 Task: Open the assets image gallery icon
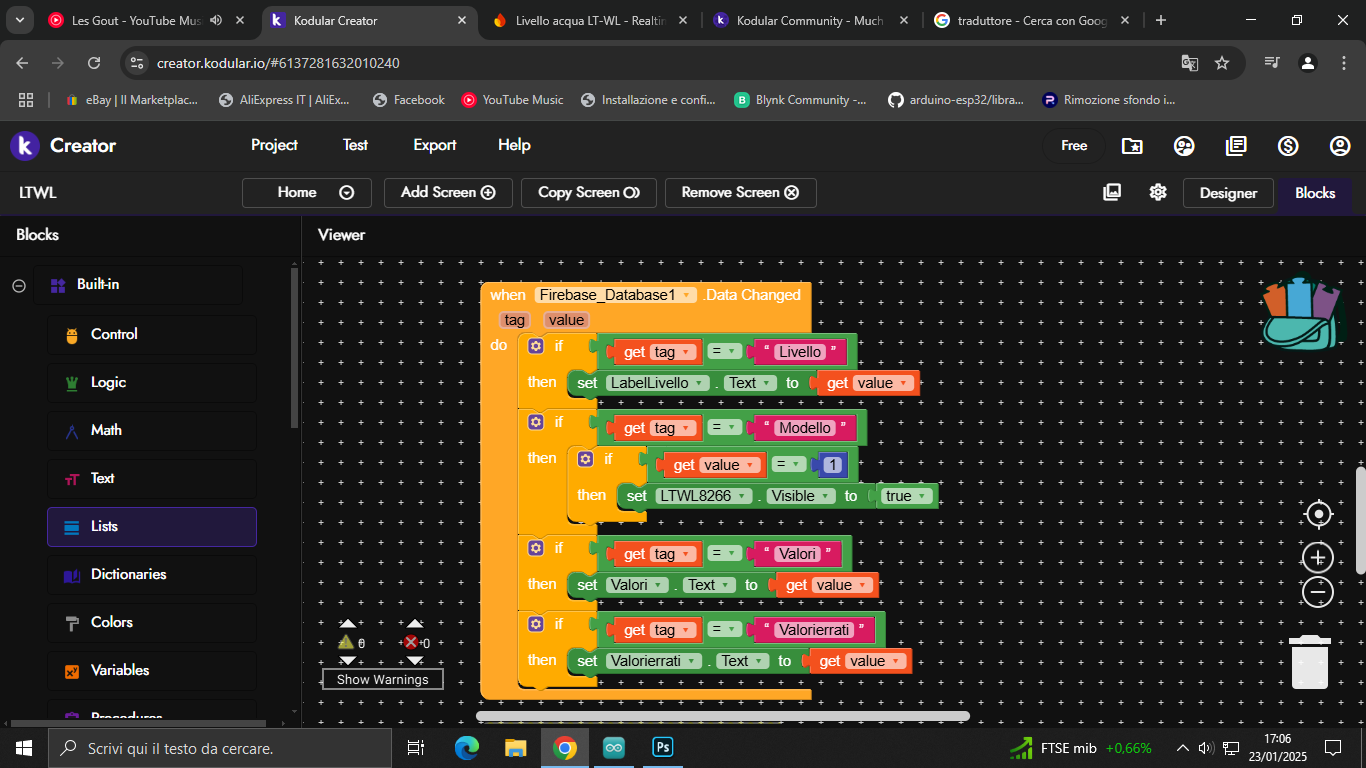pyautogui.click(x=1112, y=192)
